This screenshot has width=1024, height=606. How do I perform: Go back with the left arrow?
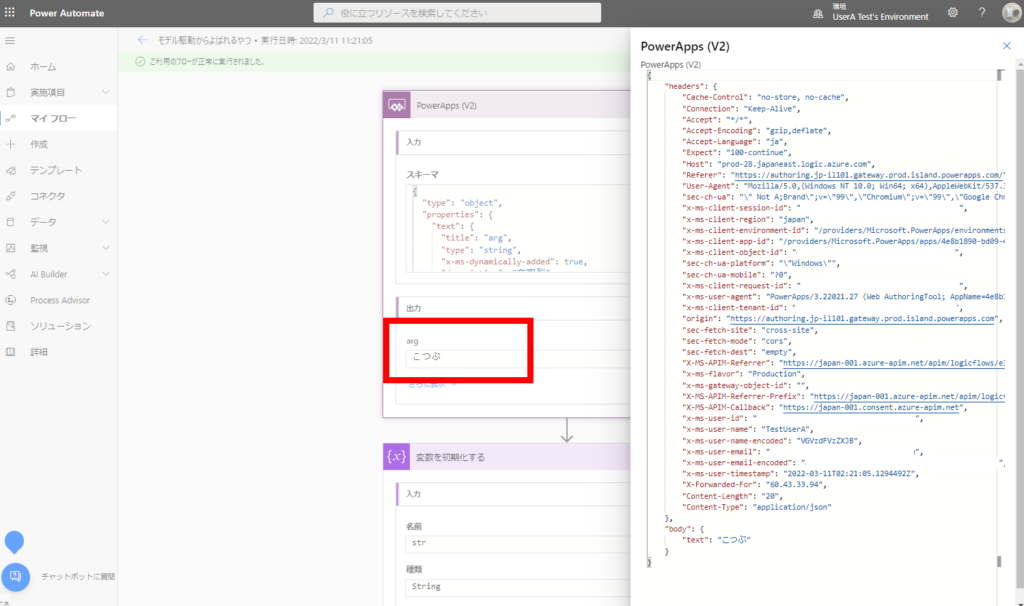click(x=142, y=40)
